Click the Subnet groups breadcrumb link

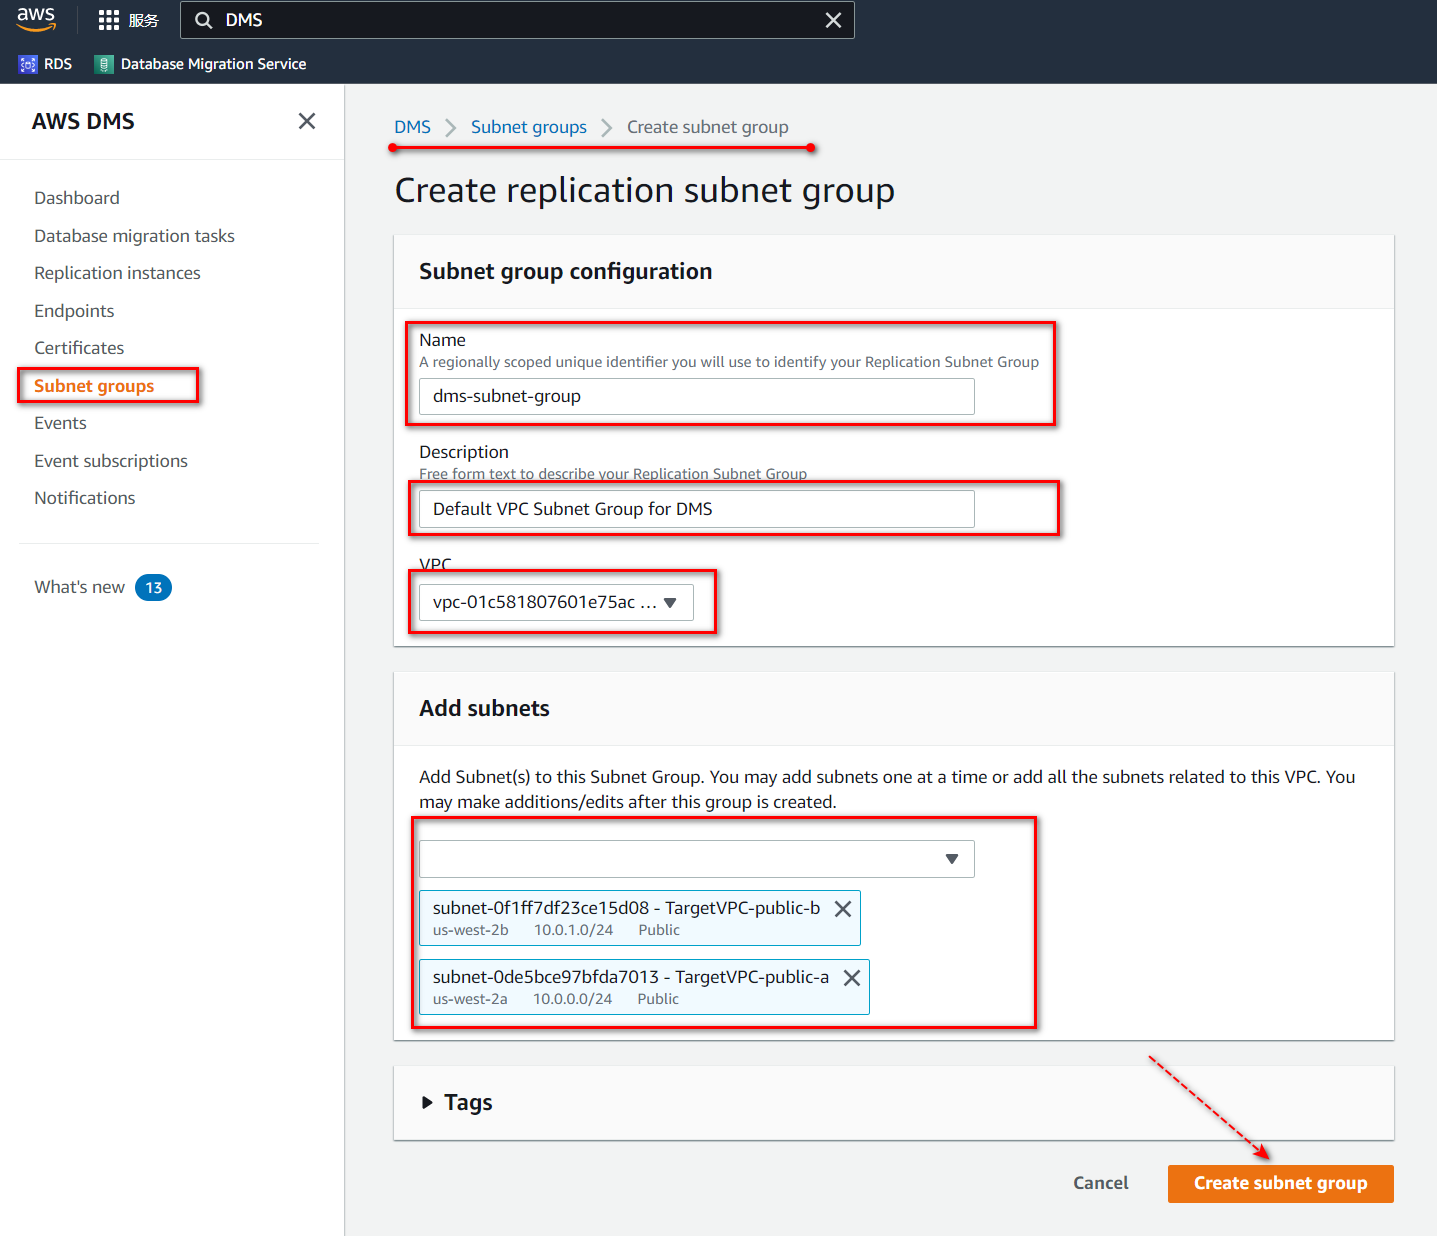pos(529,127)
